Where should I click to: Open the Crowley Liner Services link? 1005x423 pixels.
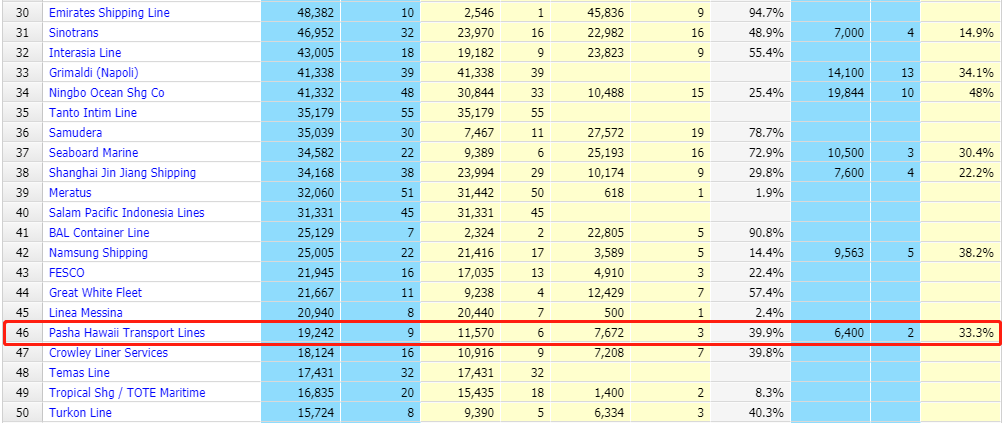108,352
